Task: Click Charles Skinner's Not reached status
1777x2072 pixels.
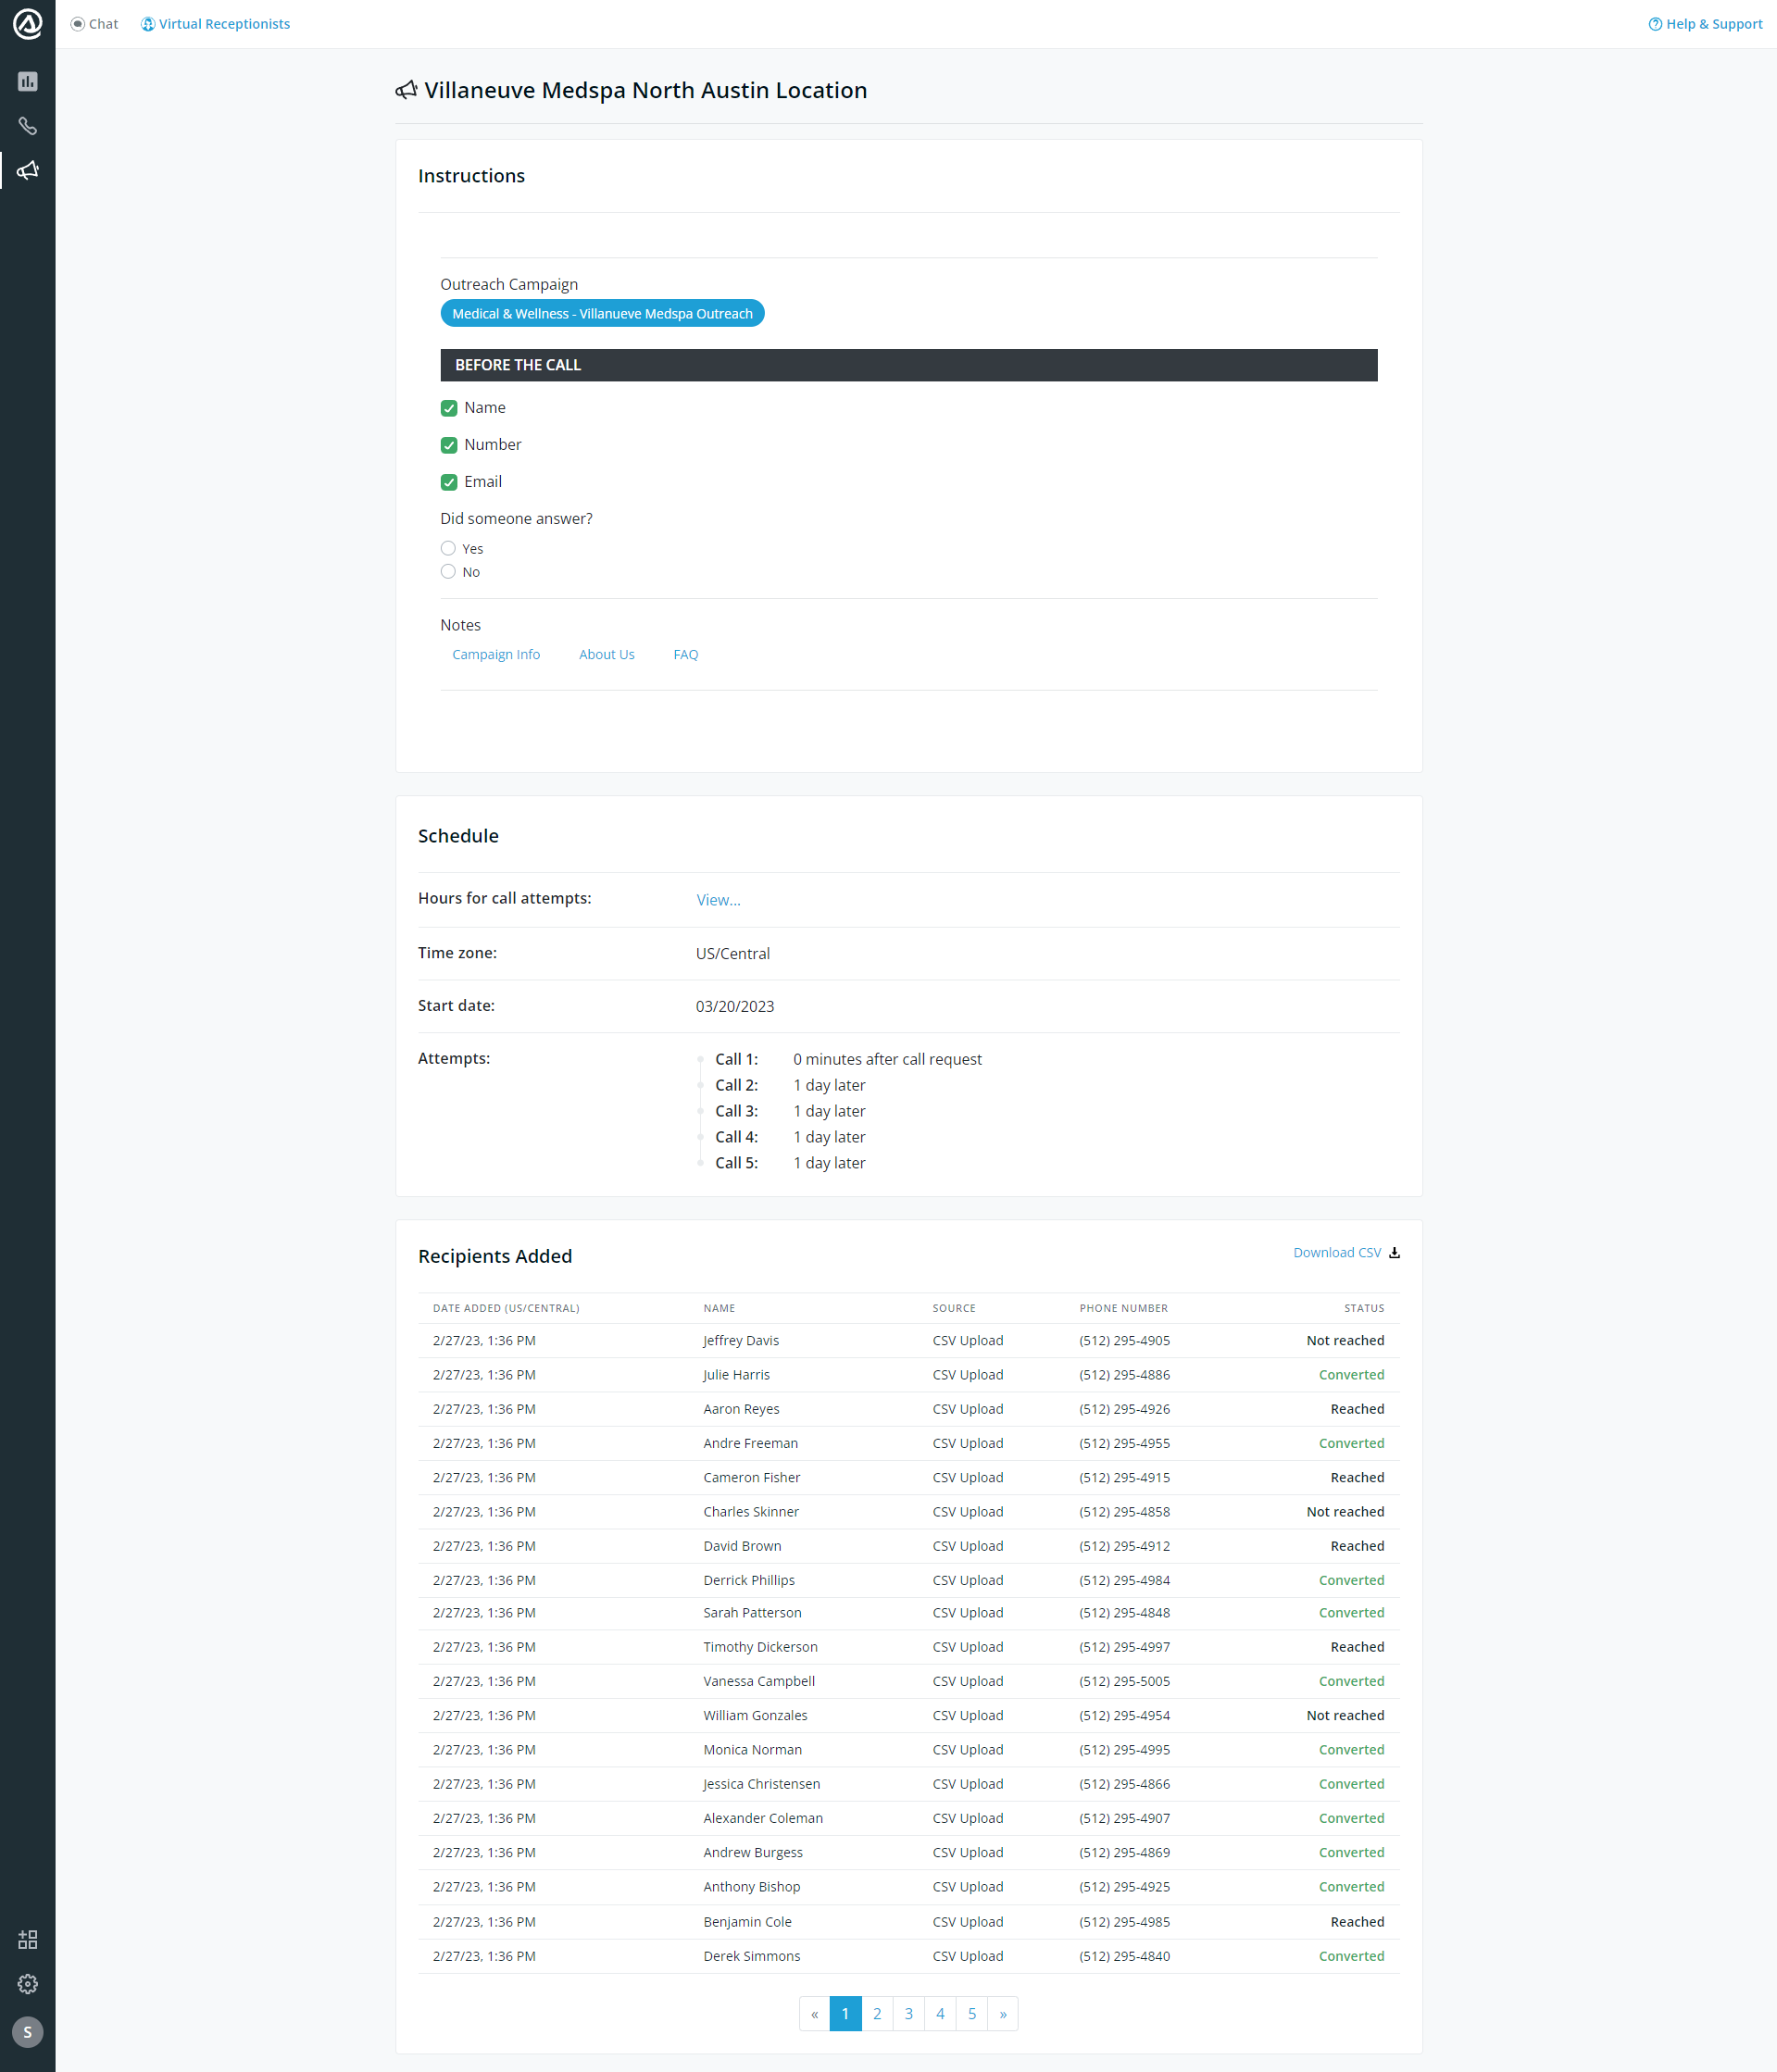Action: pos(1345,1511)
